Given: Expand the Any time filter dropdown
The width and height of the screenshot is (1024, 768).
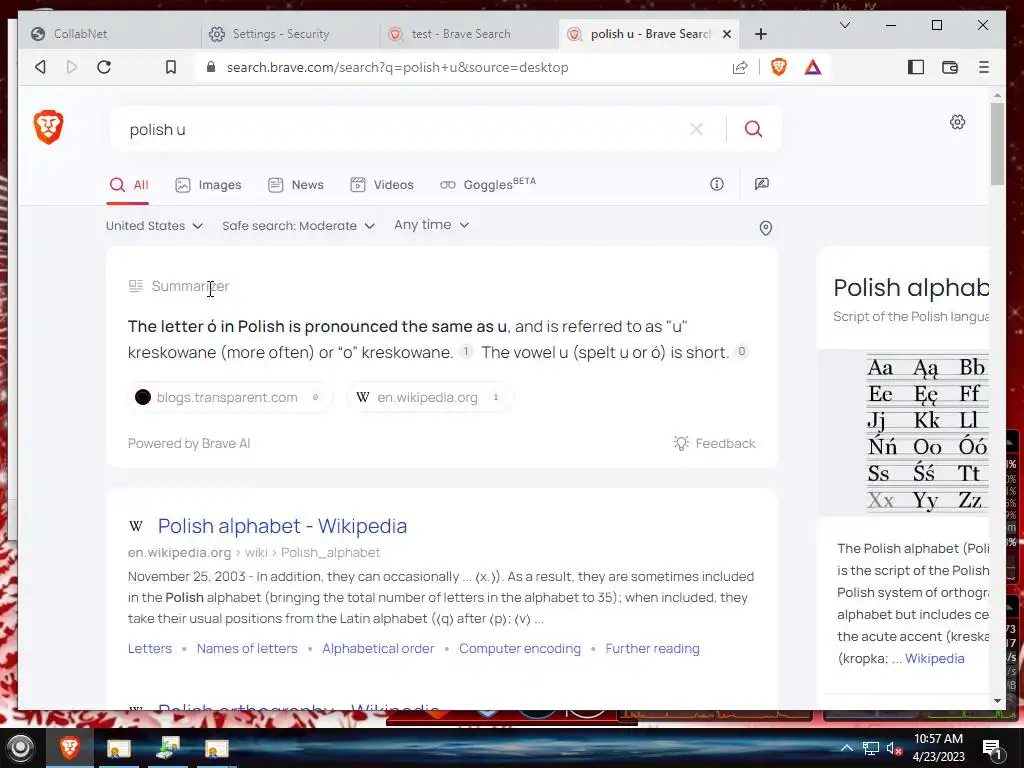Looking at the screenshot, I should (432, 225).
